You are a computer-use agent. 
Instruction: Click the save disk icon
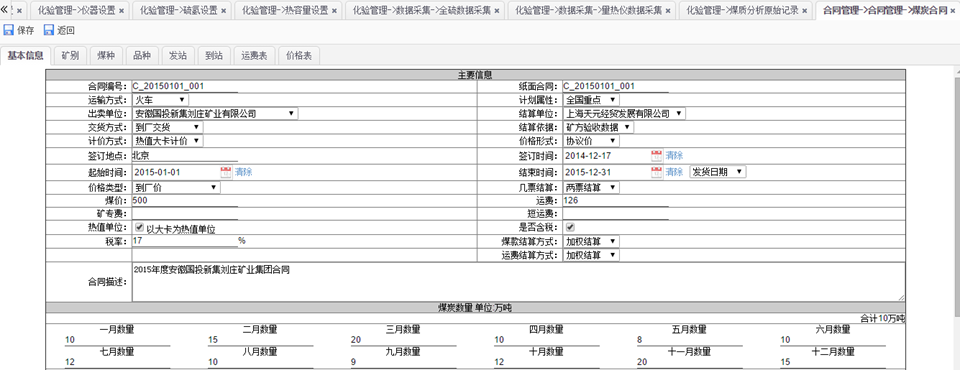pyautogui.click(x=9, y=30)
